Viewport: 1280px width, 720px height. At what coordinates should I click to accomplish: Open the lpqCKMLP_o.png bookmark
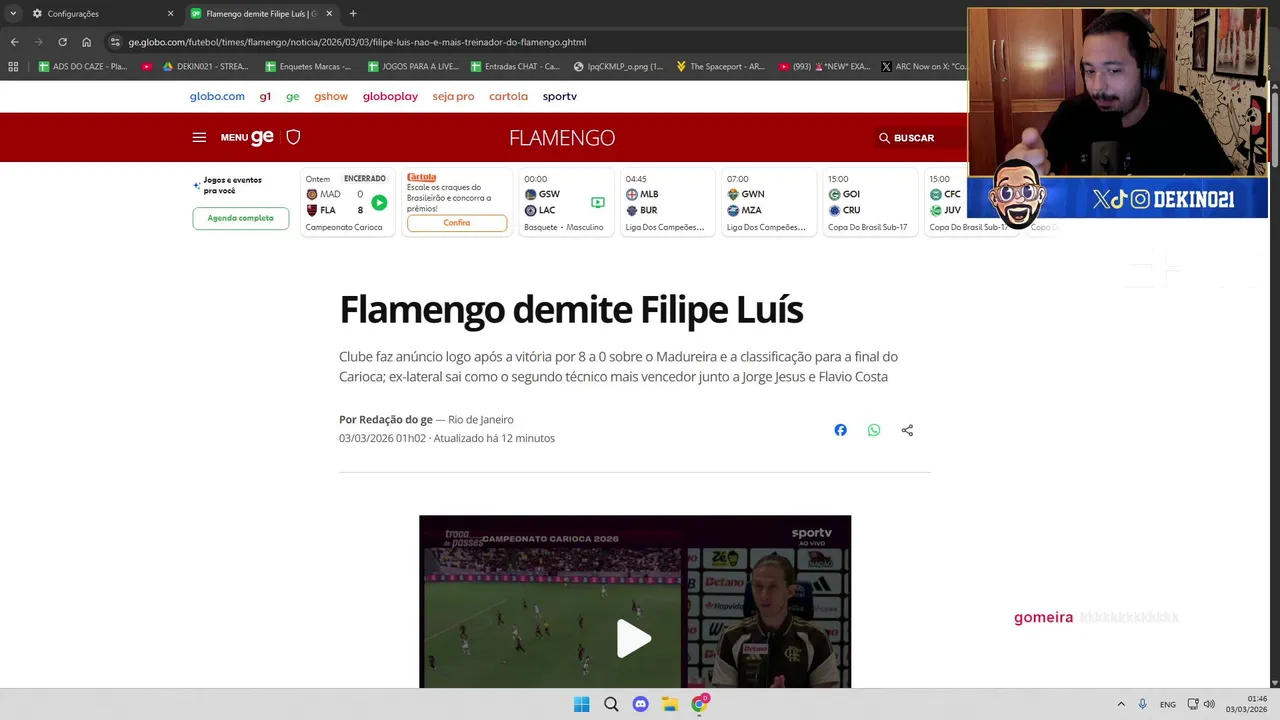(x=619, y=67)
